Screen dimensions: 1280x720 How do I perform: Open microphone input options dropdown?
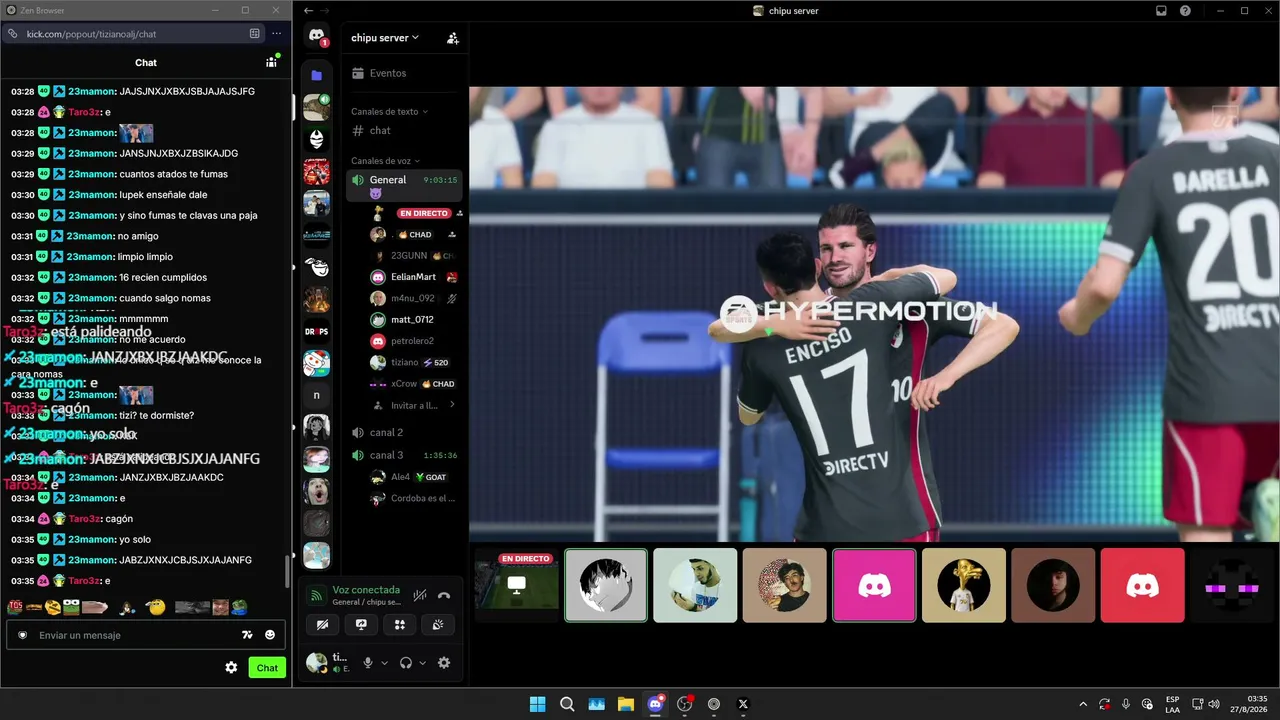pos(385,663)
